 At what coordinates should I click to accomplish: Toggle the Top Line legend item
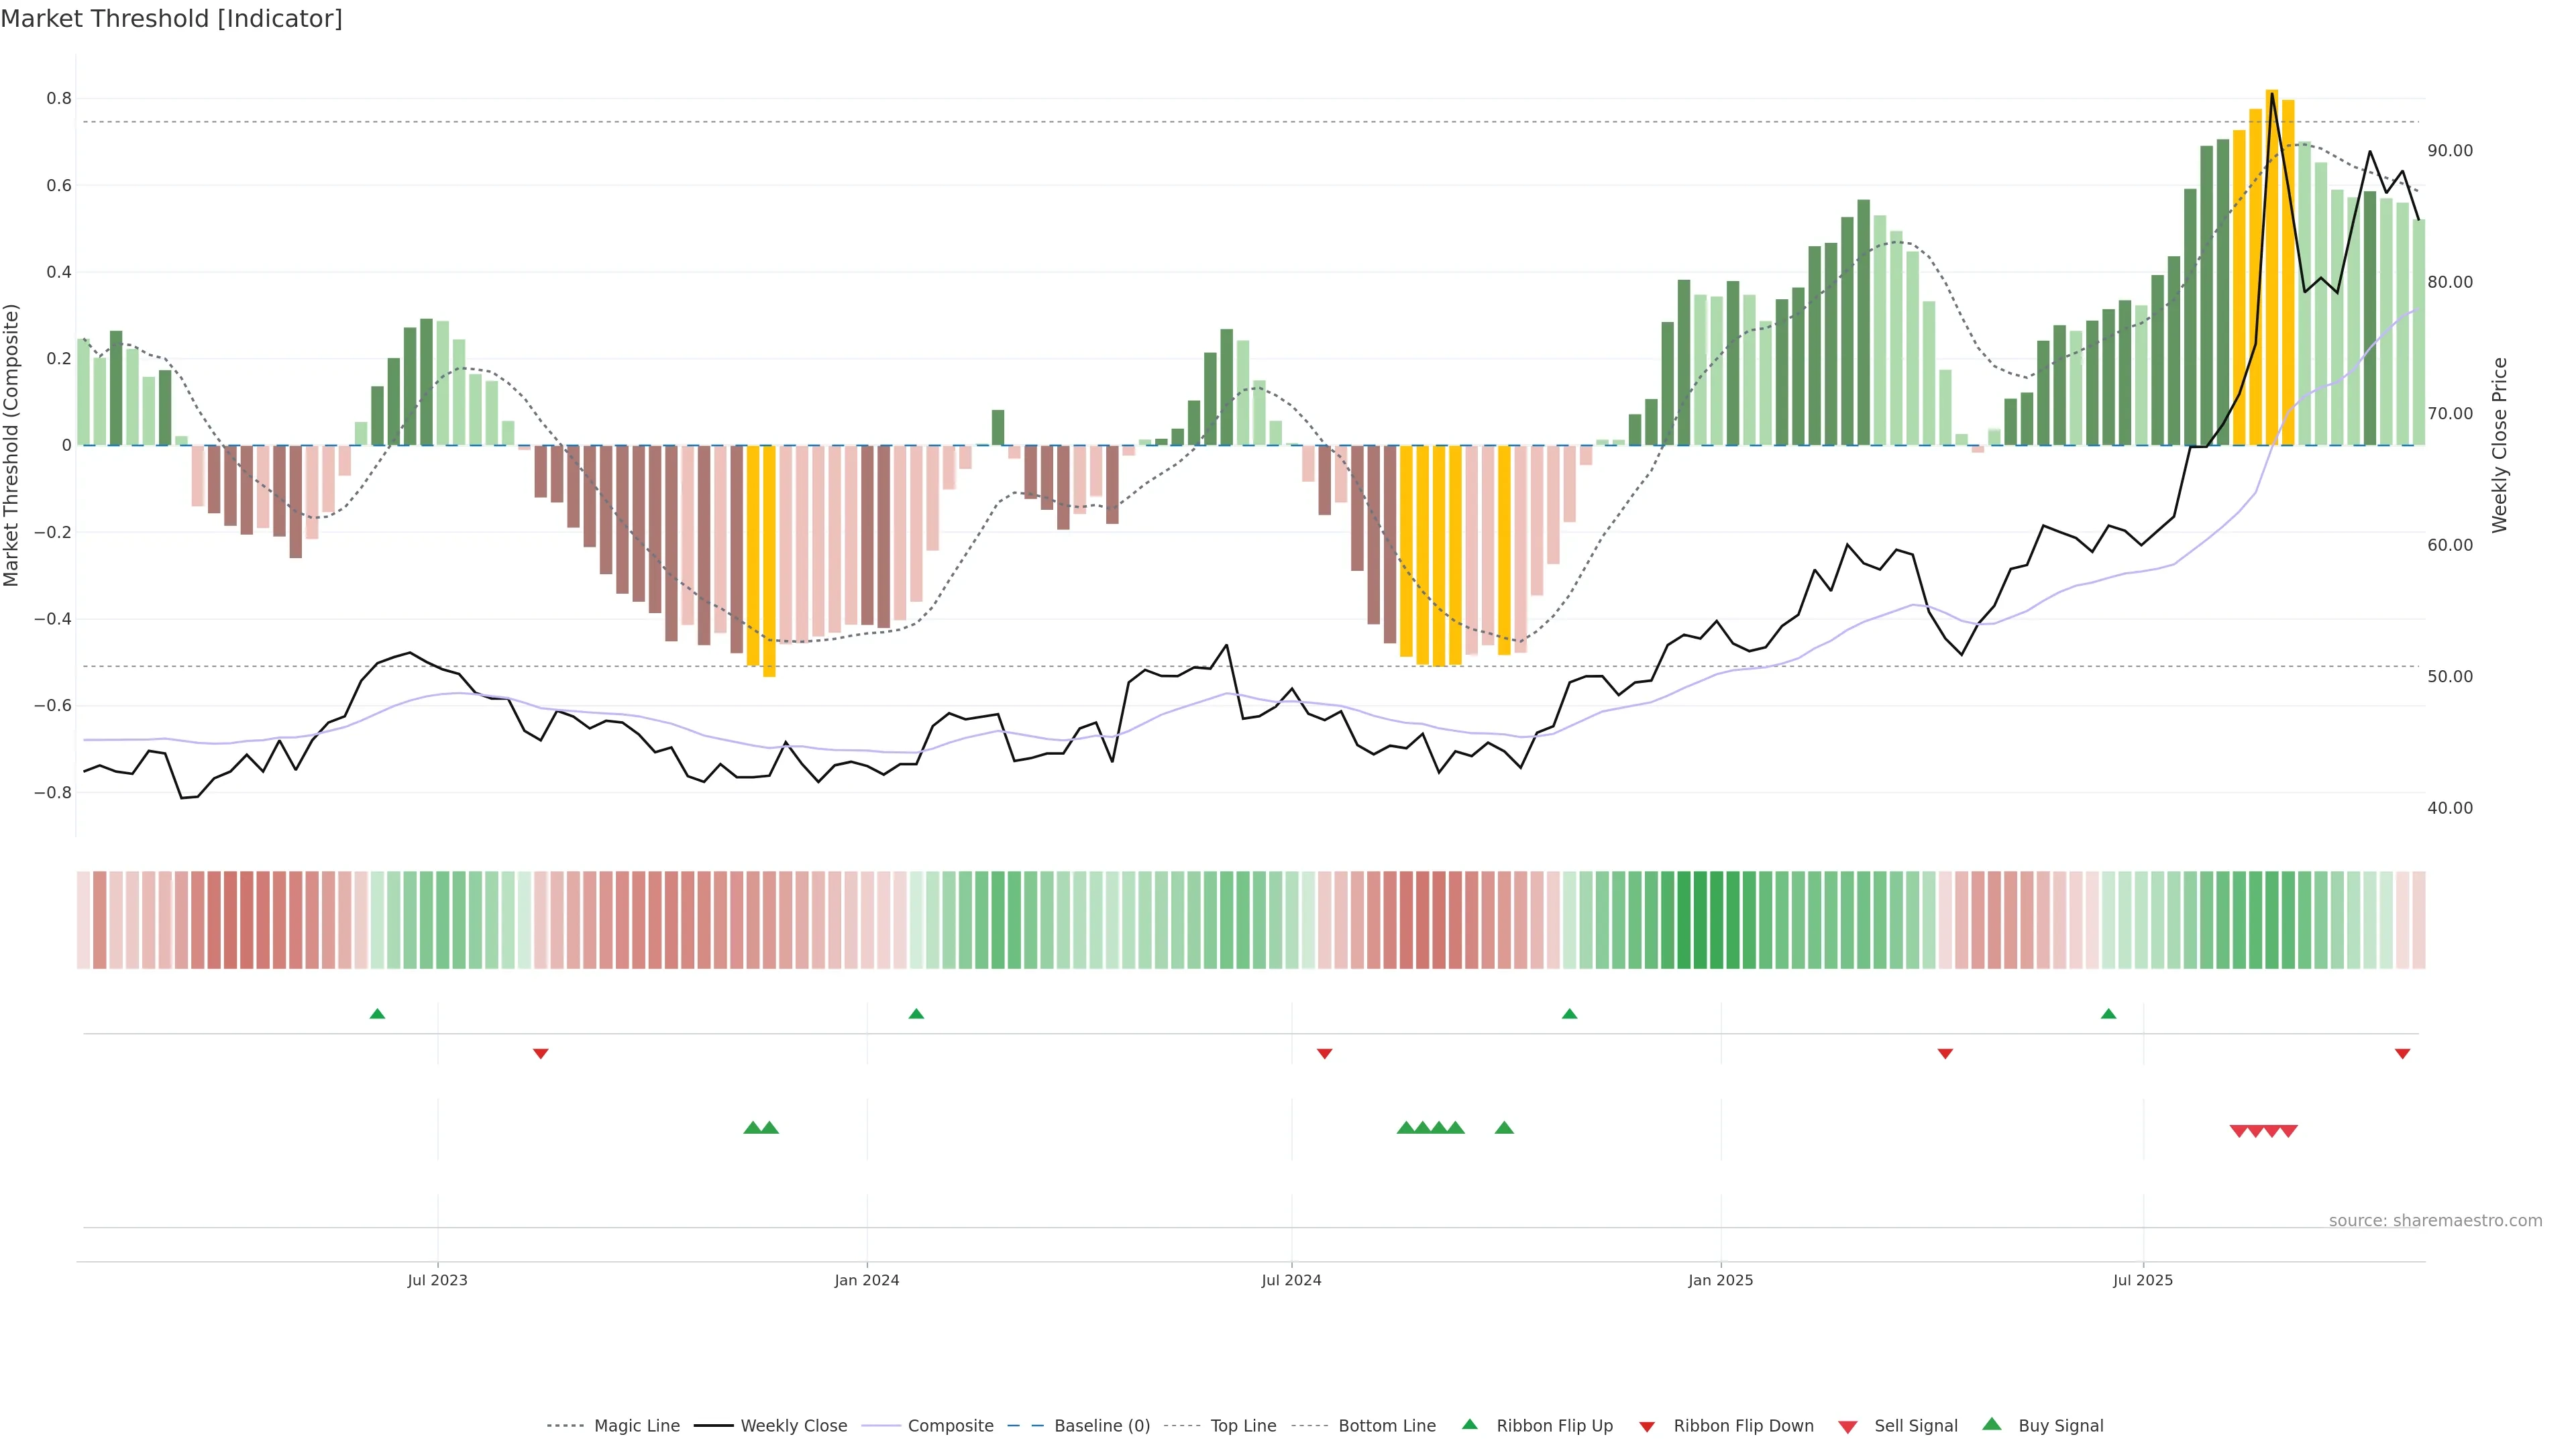point(1243,1426)
